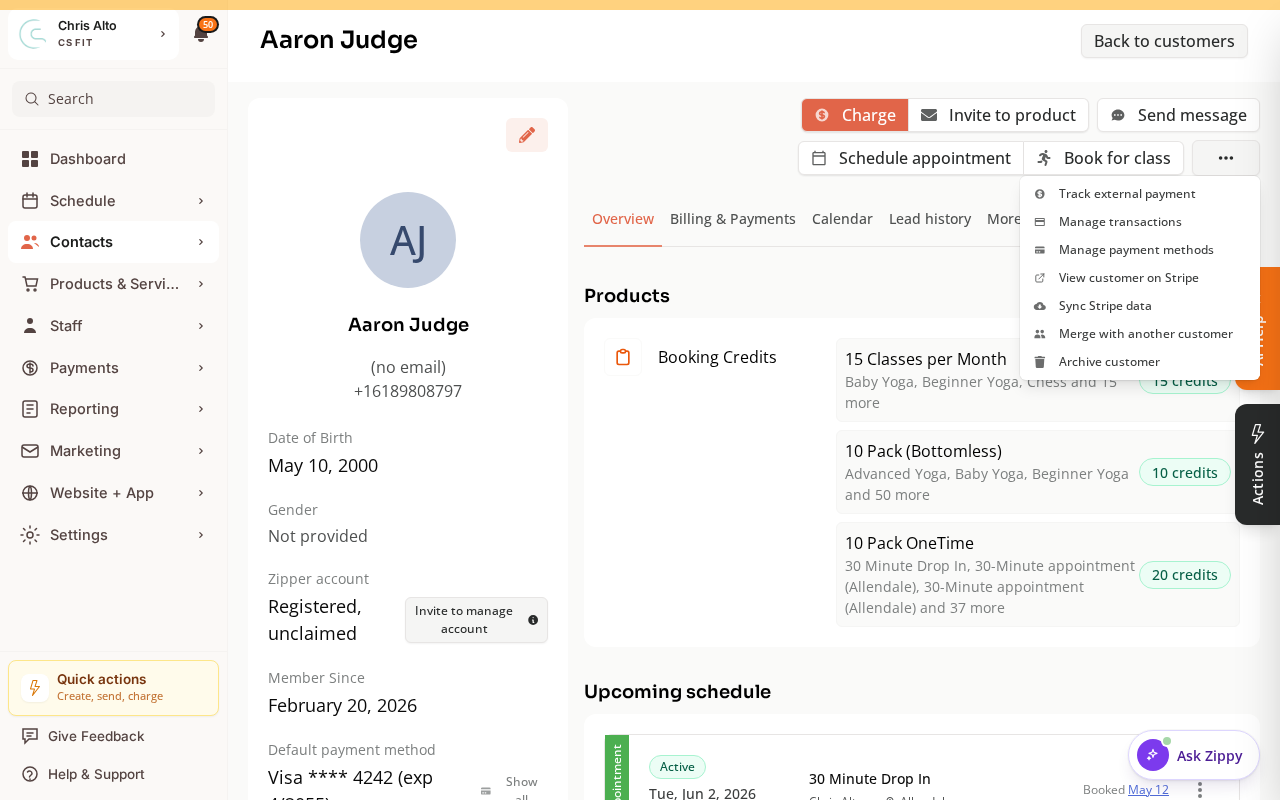
Task: Open the three-dot more actions button
Action: 1226,158
